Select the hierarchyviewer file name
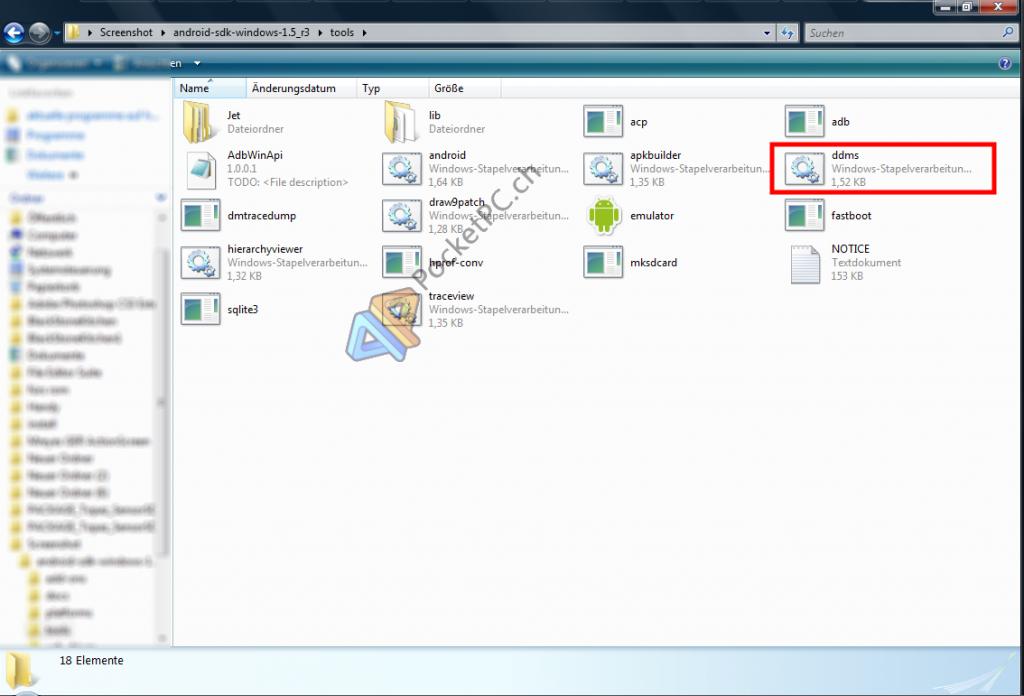 tap(265, 249)
